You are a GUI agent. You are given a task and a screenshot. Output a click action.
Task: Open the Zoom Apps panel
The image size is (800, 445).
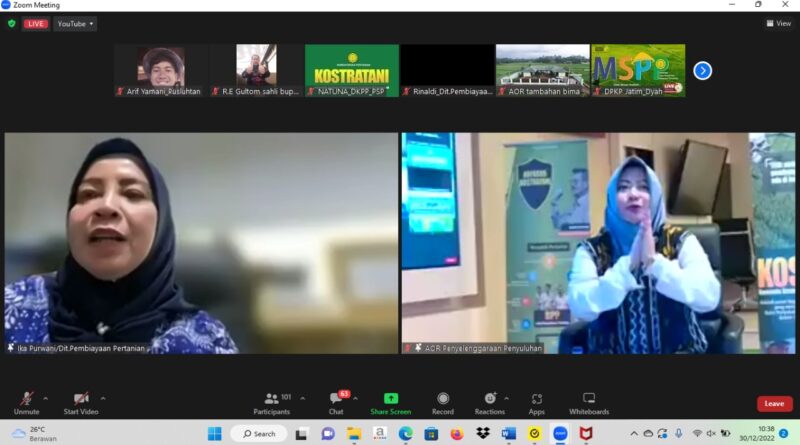[x=536, y=399]
